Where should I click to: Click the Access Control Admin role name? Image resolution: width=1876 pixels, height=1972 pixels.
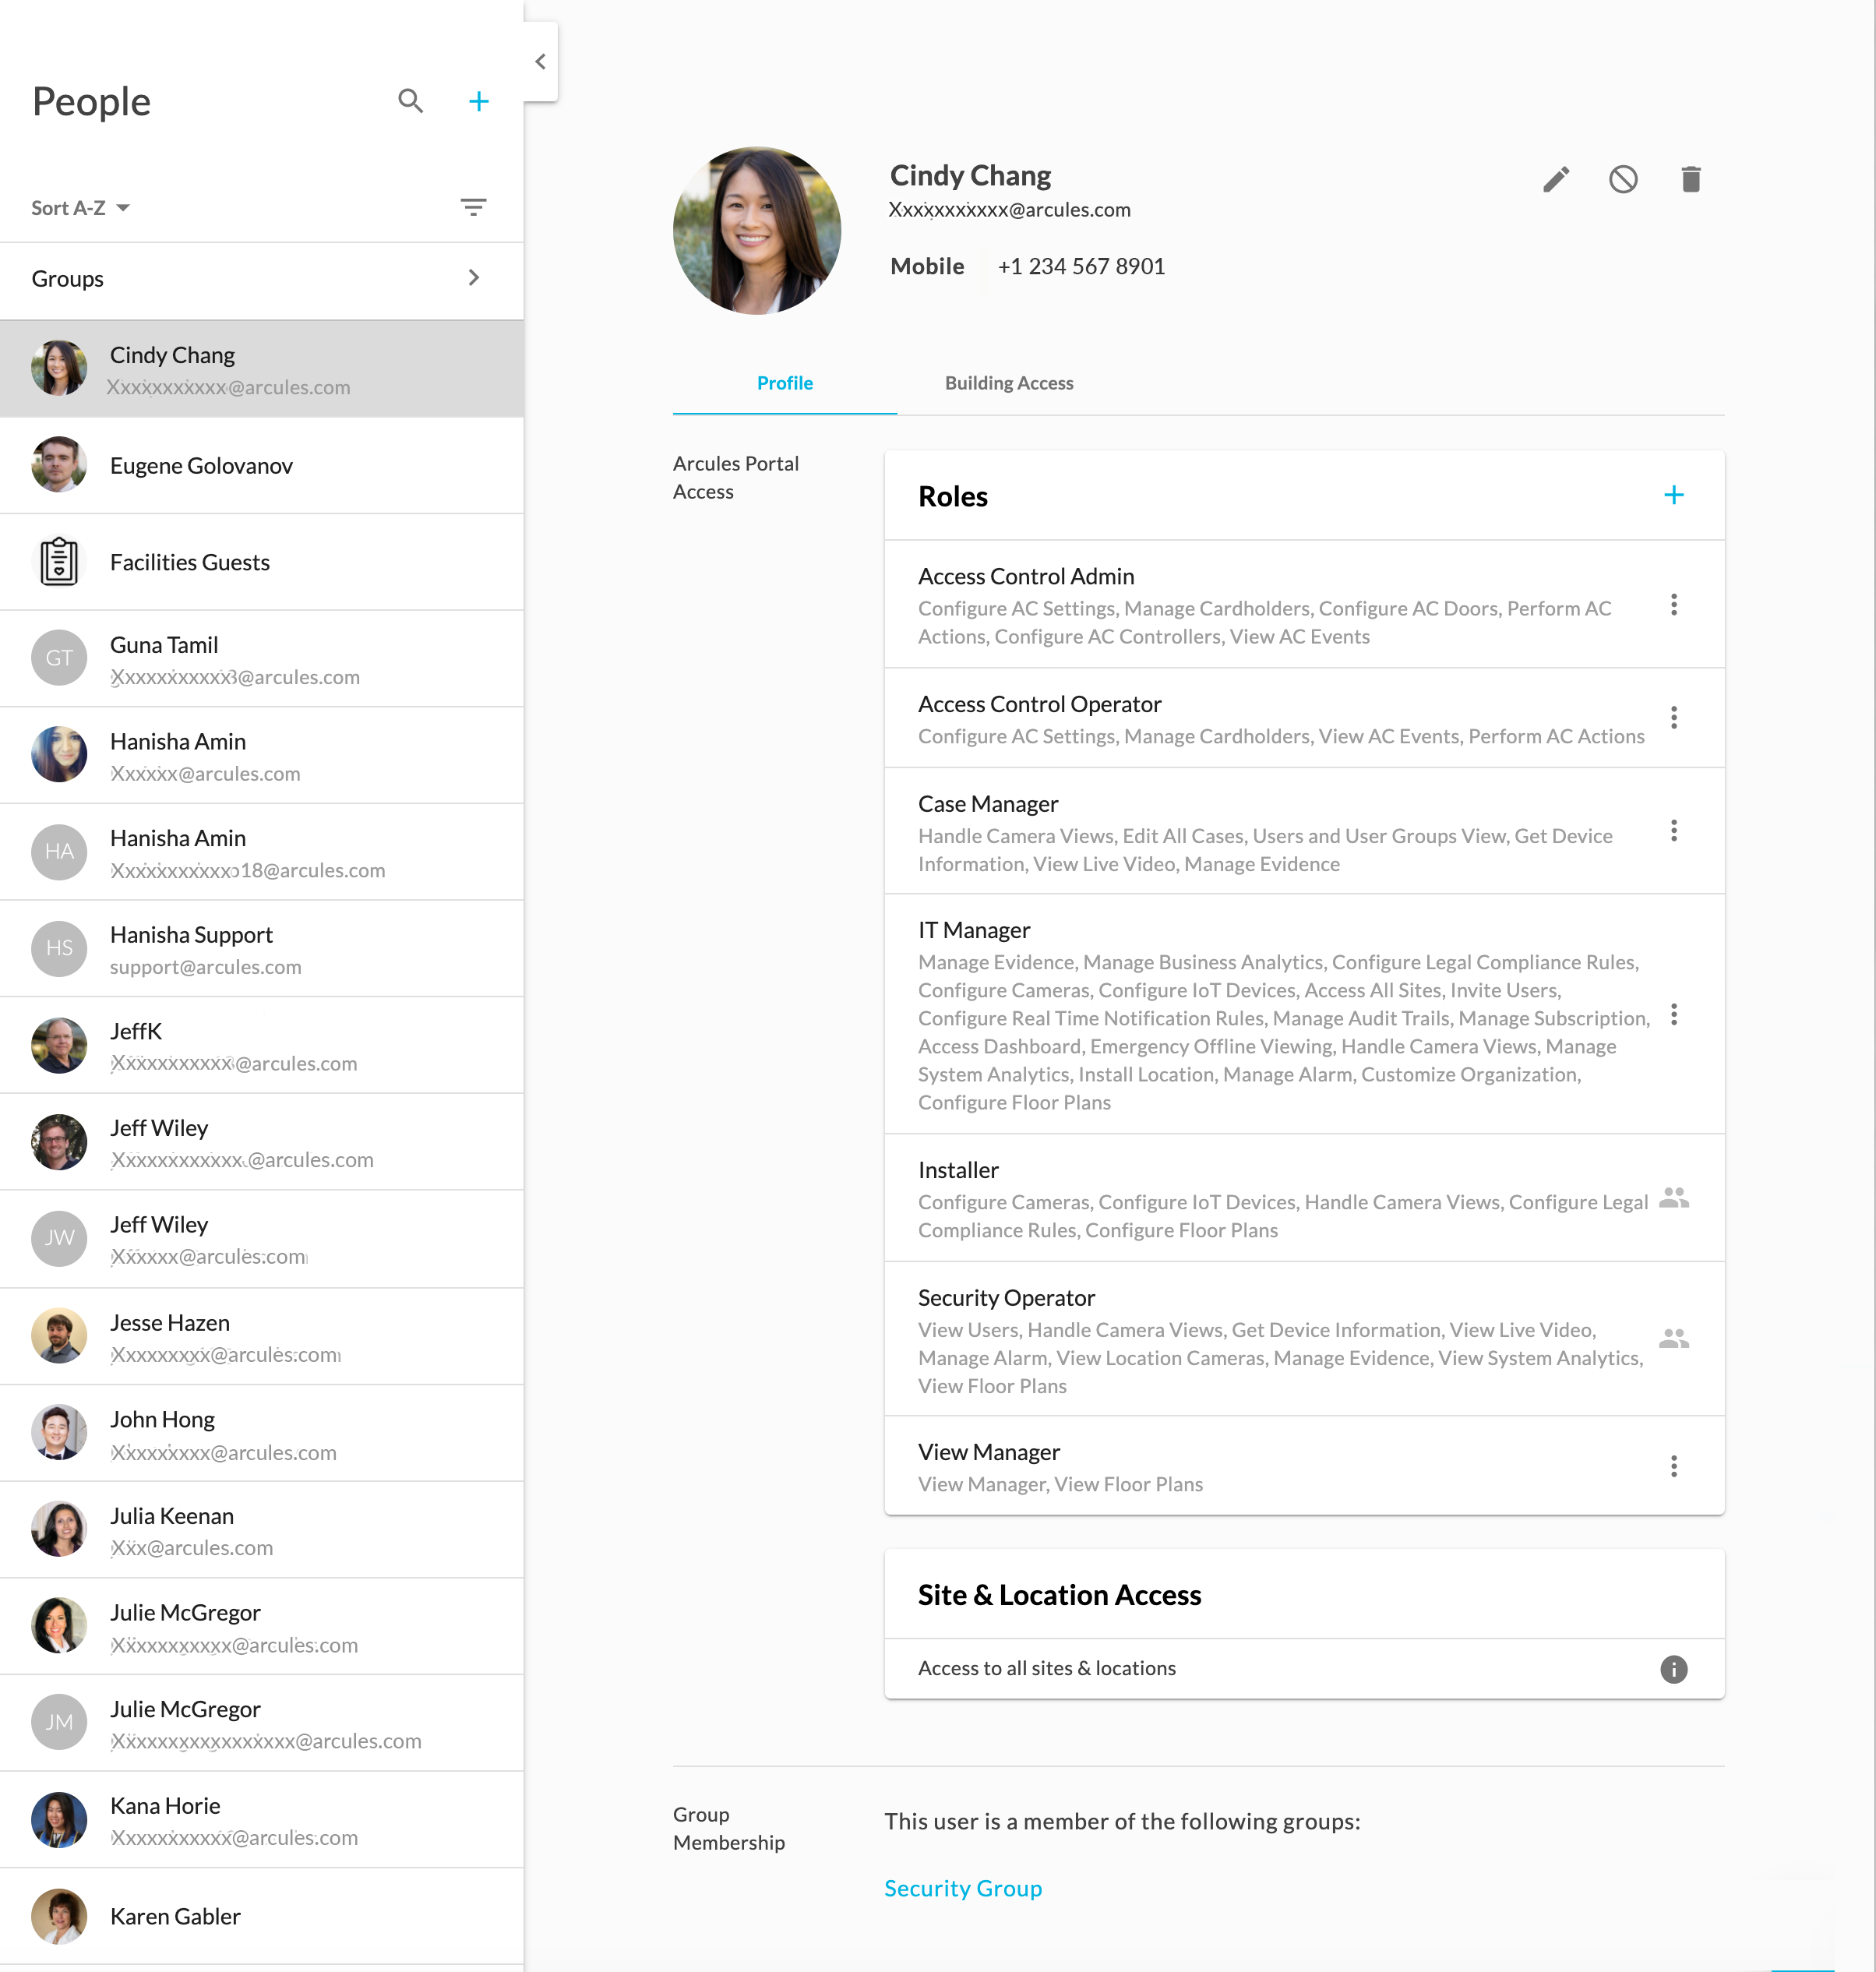(1026, 576)
